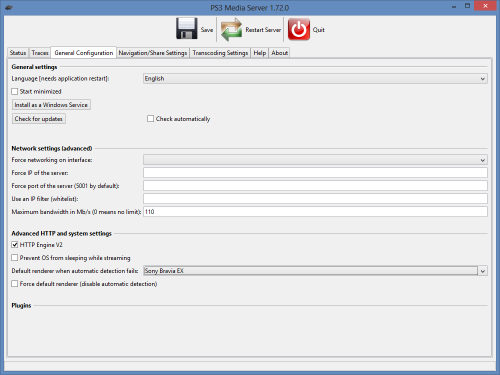Enable Prevent OS from sleeping while streaming
This screenshot has width=500, height=375.
(15, 258)
